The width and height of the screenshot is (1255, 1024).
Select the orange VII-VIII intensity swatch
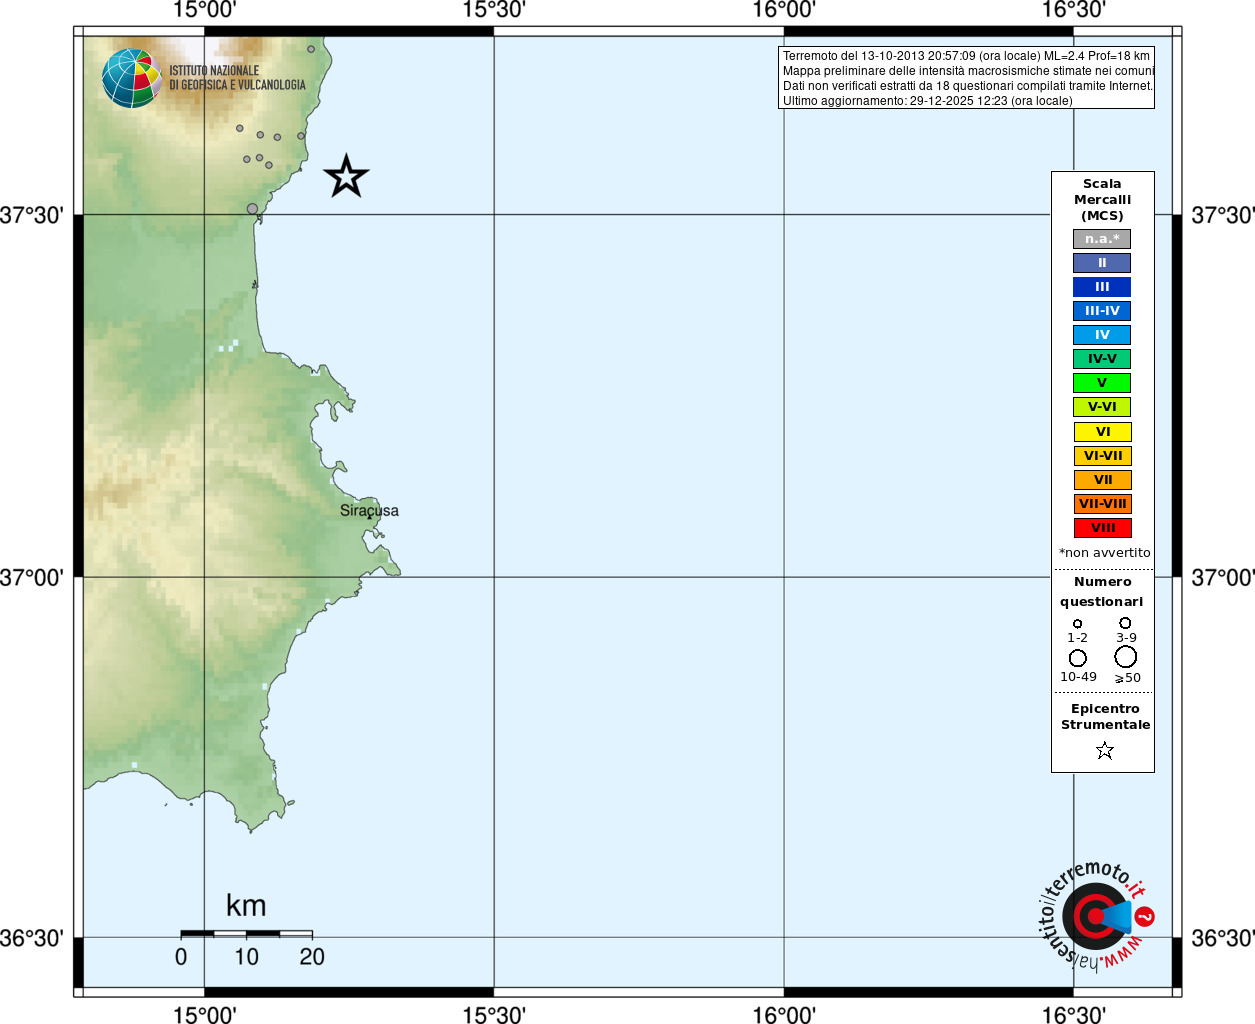1102,504
